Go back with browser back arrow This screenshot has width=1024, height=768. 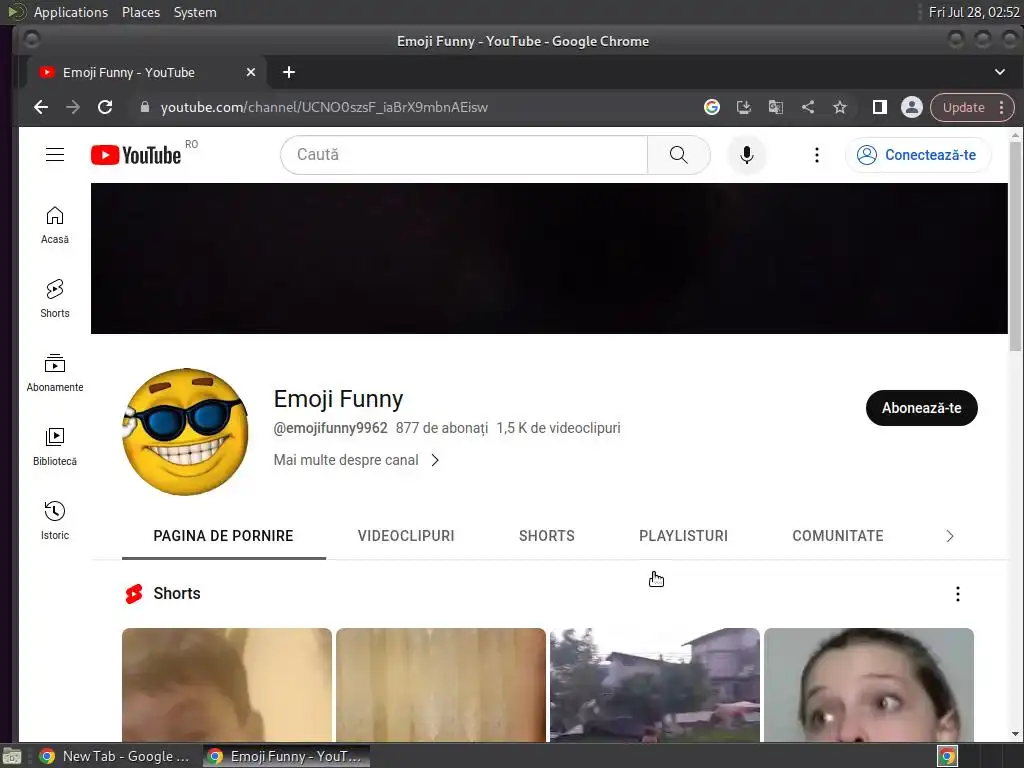tap(41, 107)
